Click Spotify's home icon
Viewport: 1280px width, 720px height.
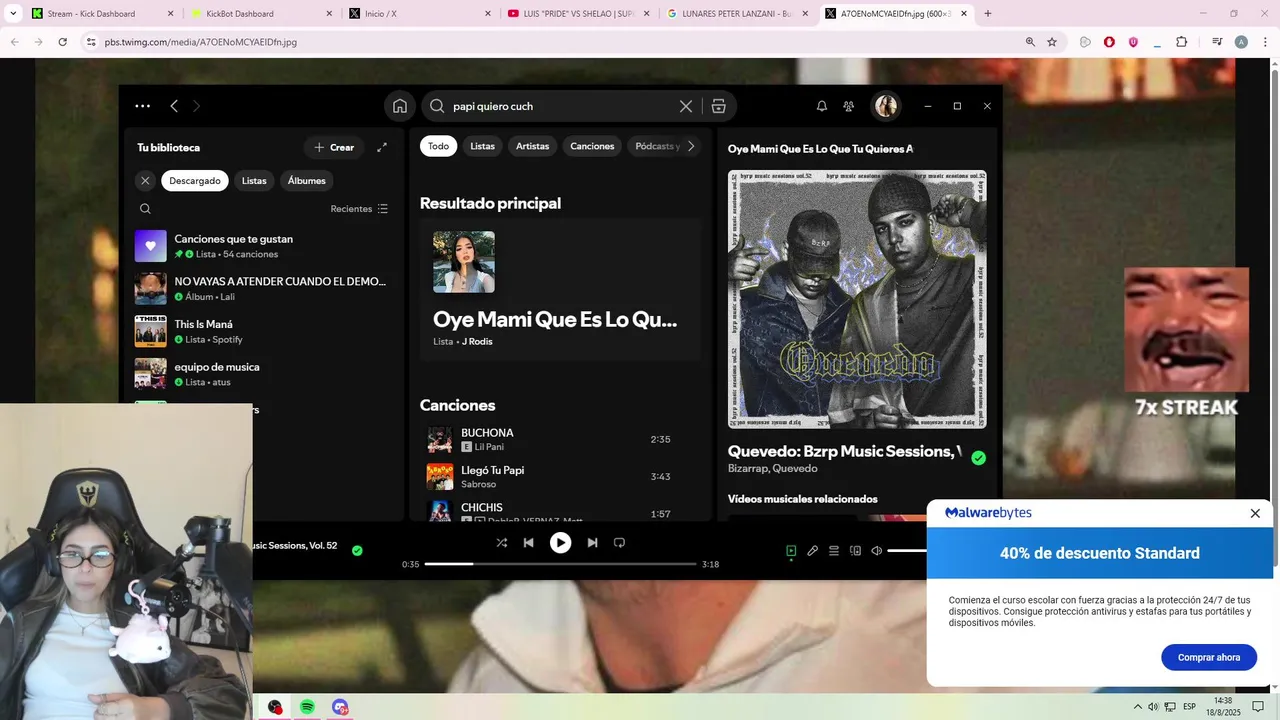click(400, 106)
